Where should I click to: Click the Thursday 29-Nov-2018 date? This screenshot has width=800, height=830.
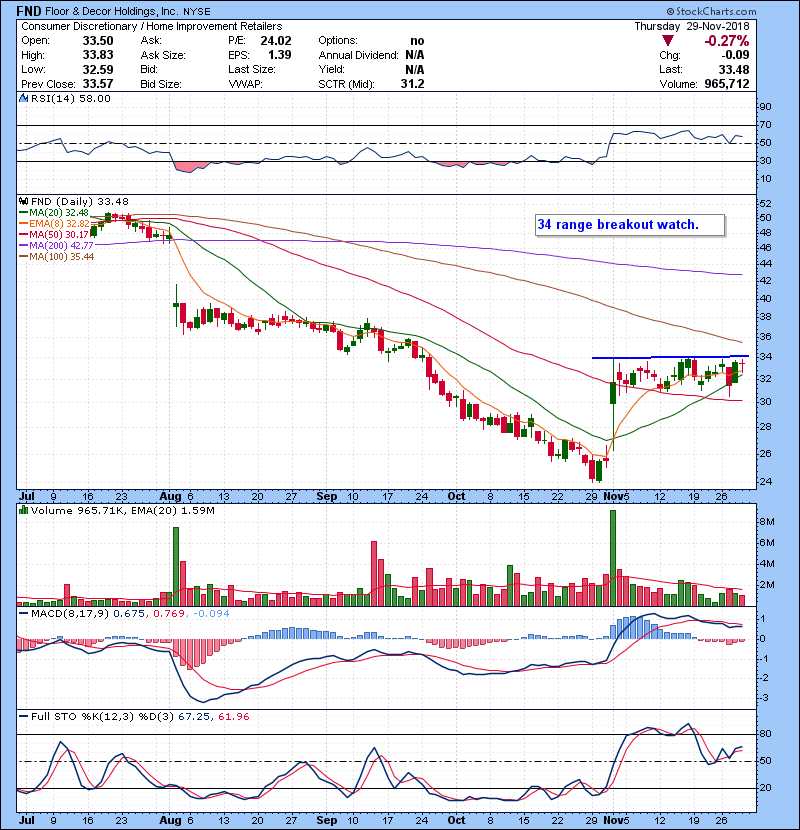691,26
